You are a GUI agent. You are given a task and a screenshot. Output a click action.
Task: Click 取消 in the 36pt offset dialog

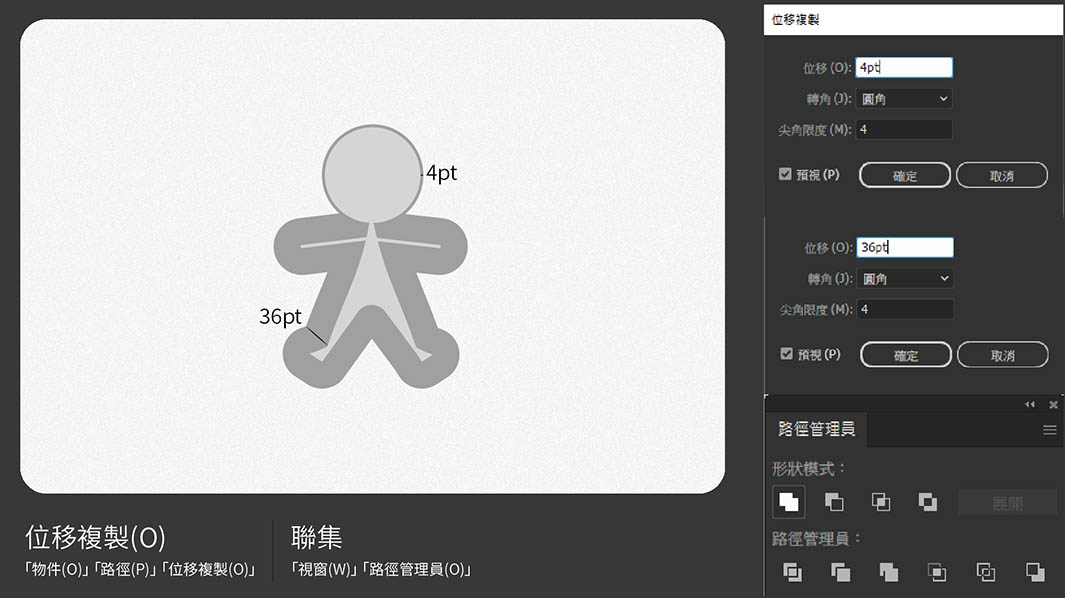point(1002,355)
